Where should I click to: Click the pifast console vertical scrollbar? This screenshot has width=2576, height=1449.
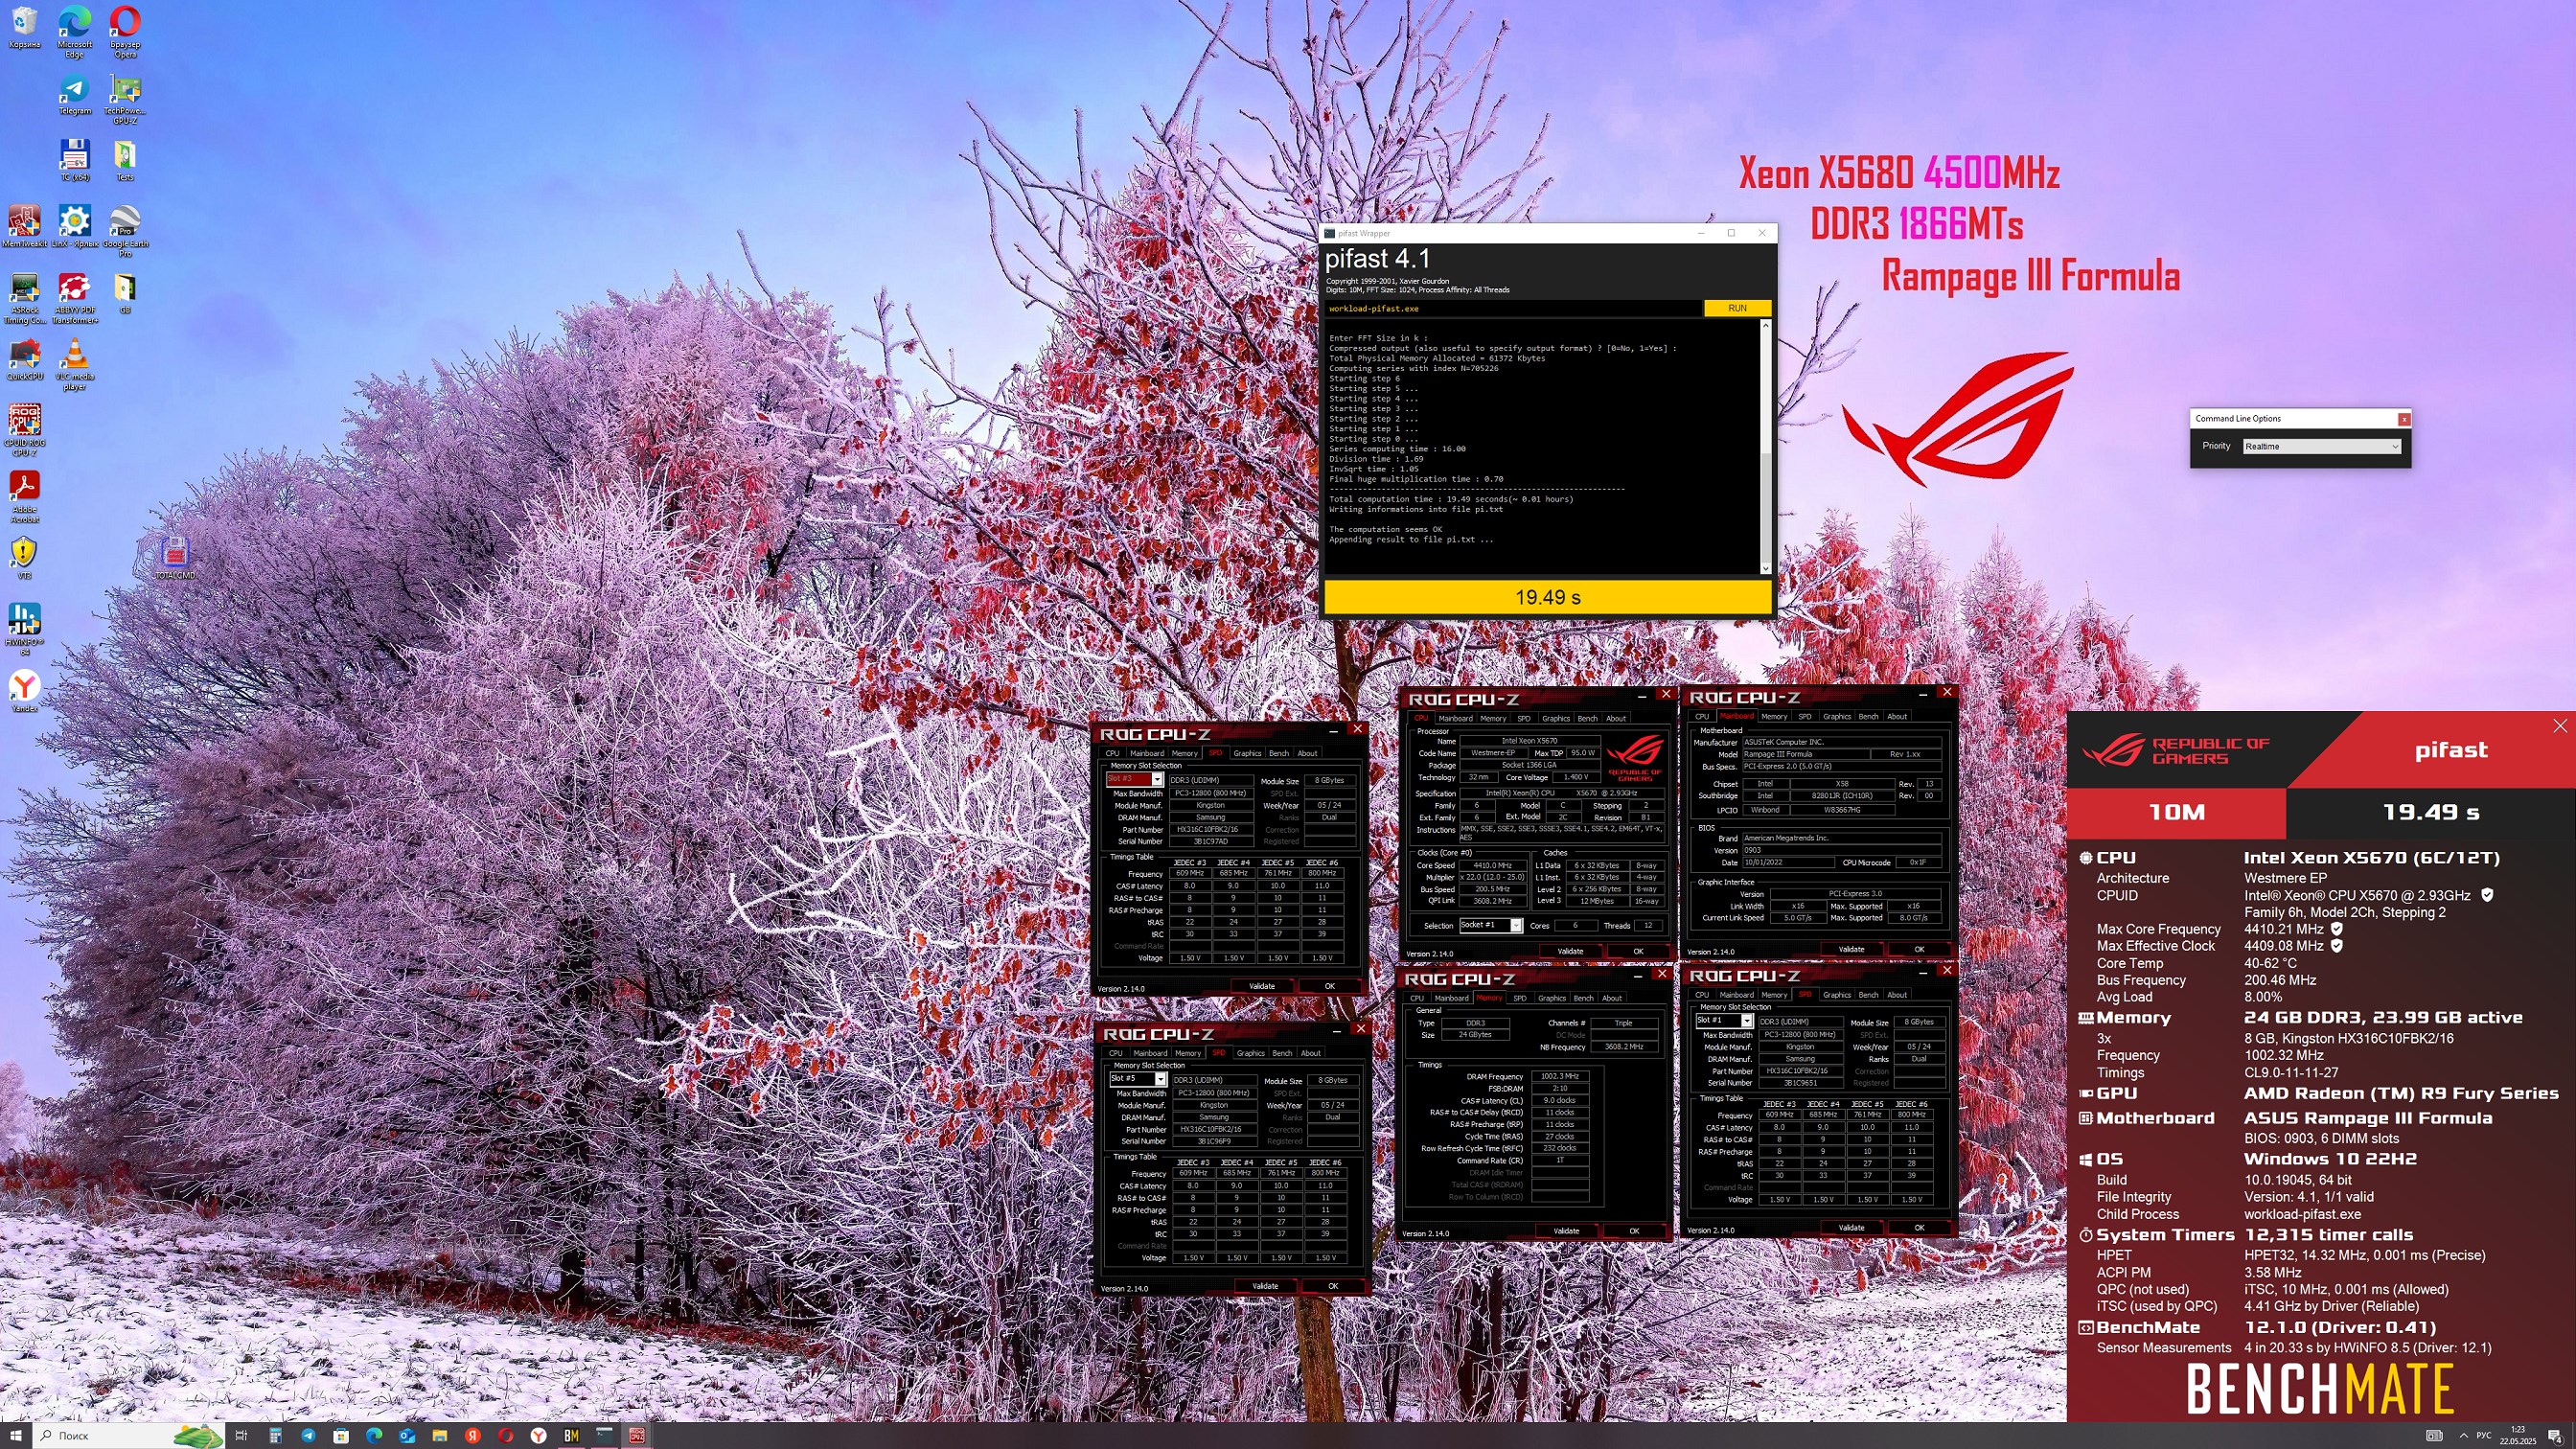point(1765,446)
